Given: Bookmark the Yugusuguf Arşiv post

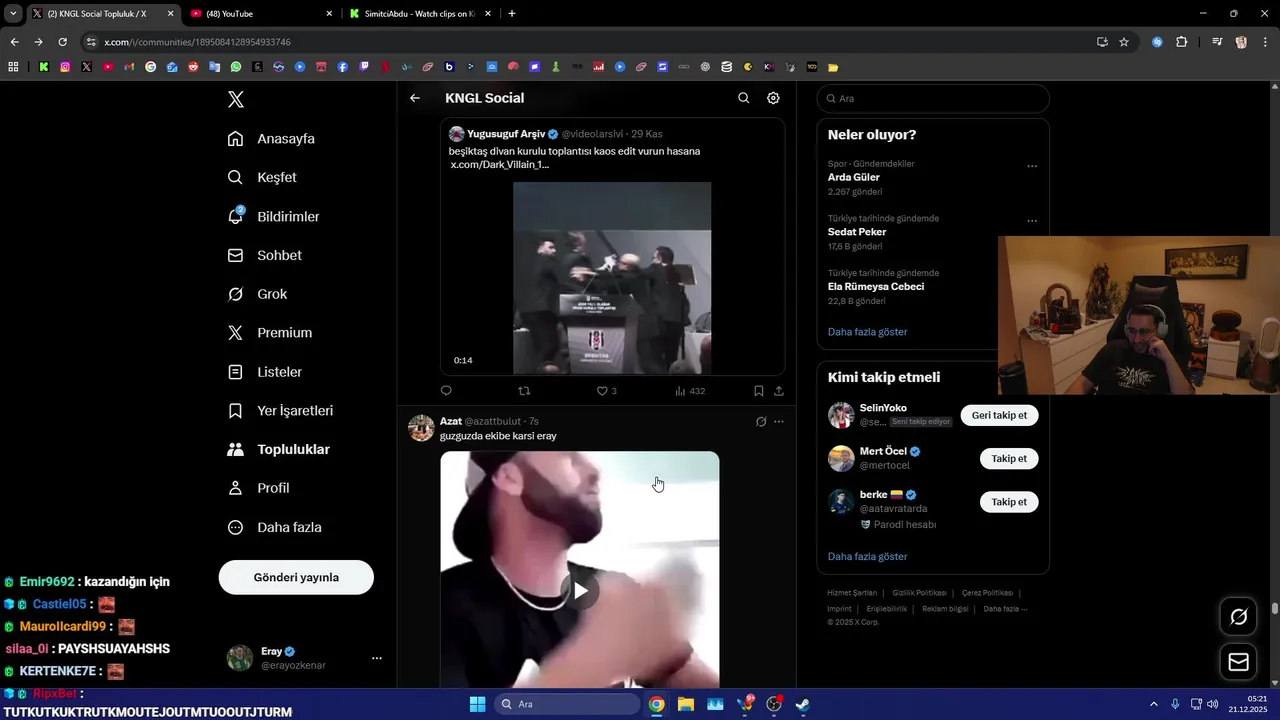Looking at the screenshot, I should point(759,391).
